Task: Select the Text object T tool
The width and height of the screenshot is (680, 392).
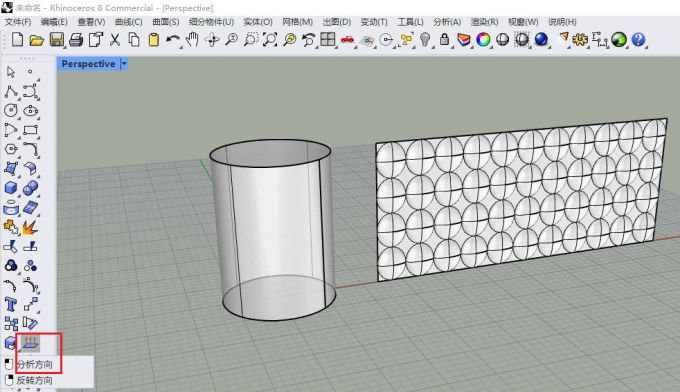Action: pos(11,304)
